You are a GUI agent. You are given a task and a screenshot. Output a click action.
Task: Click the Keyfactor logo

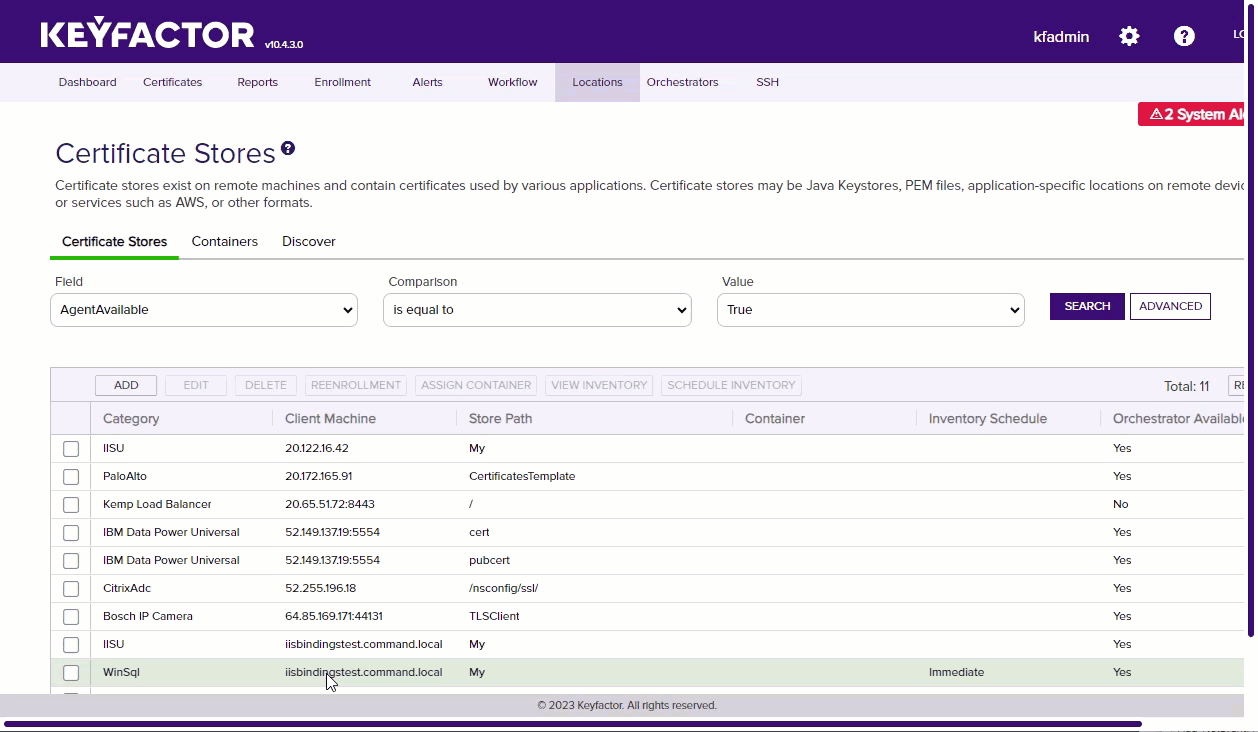point(148,35)
